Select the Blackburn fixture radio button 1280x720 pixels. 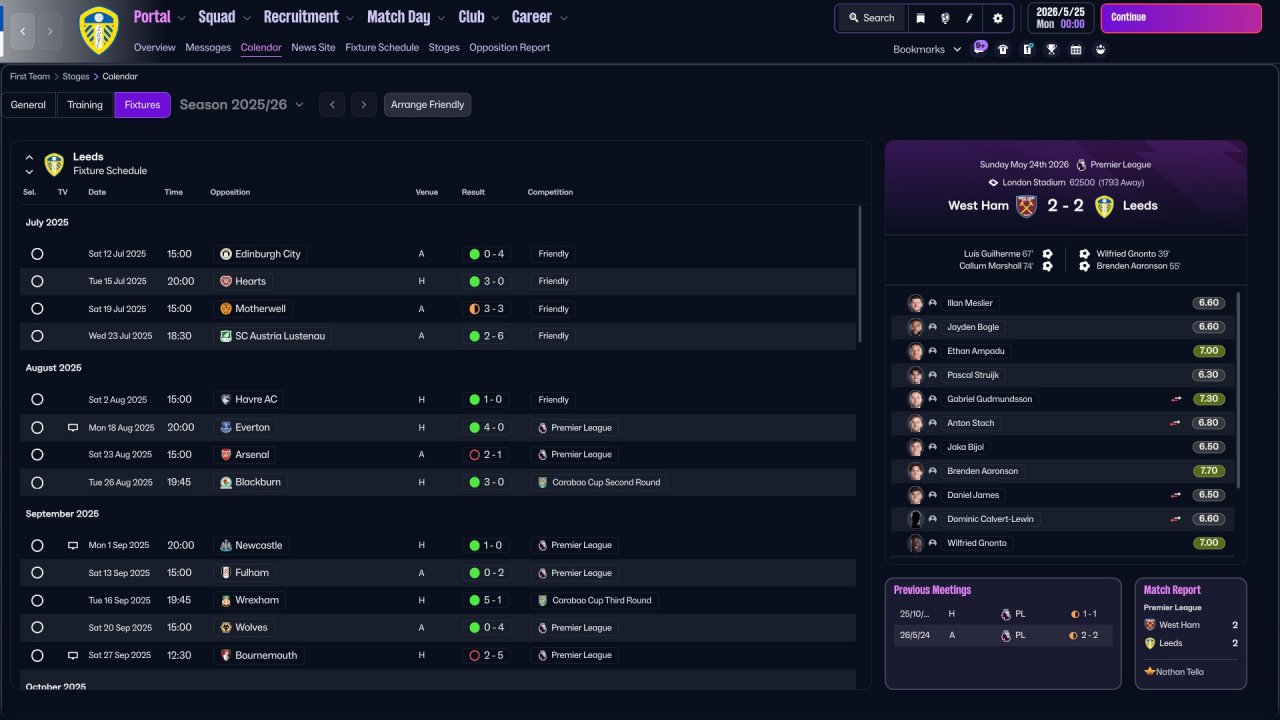click(x=37, y=483)
